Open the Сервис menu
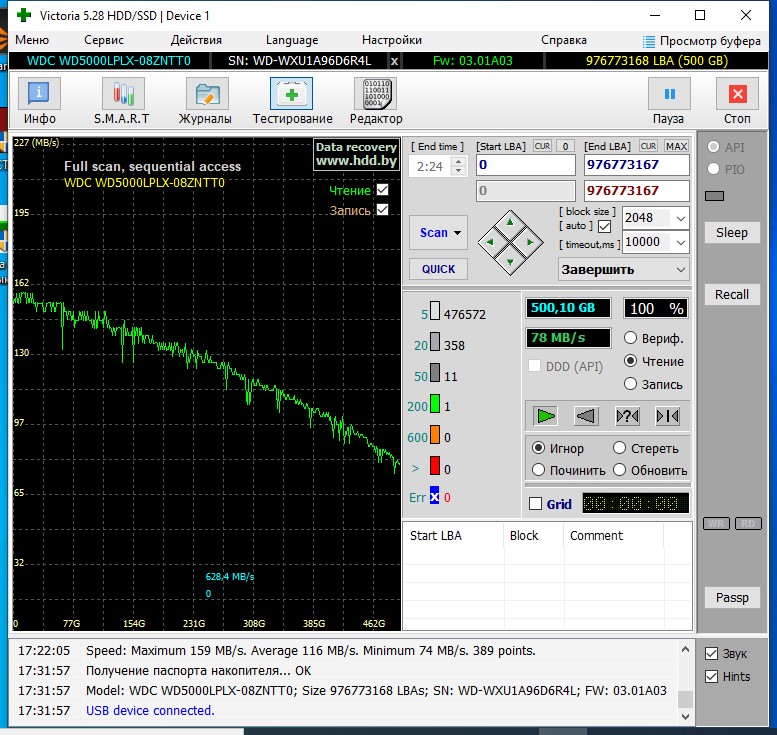This screenshot has height=735, width=777. click(x=104, y=40)
